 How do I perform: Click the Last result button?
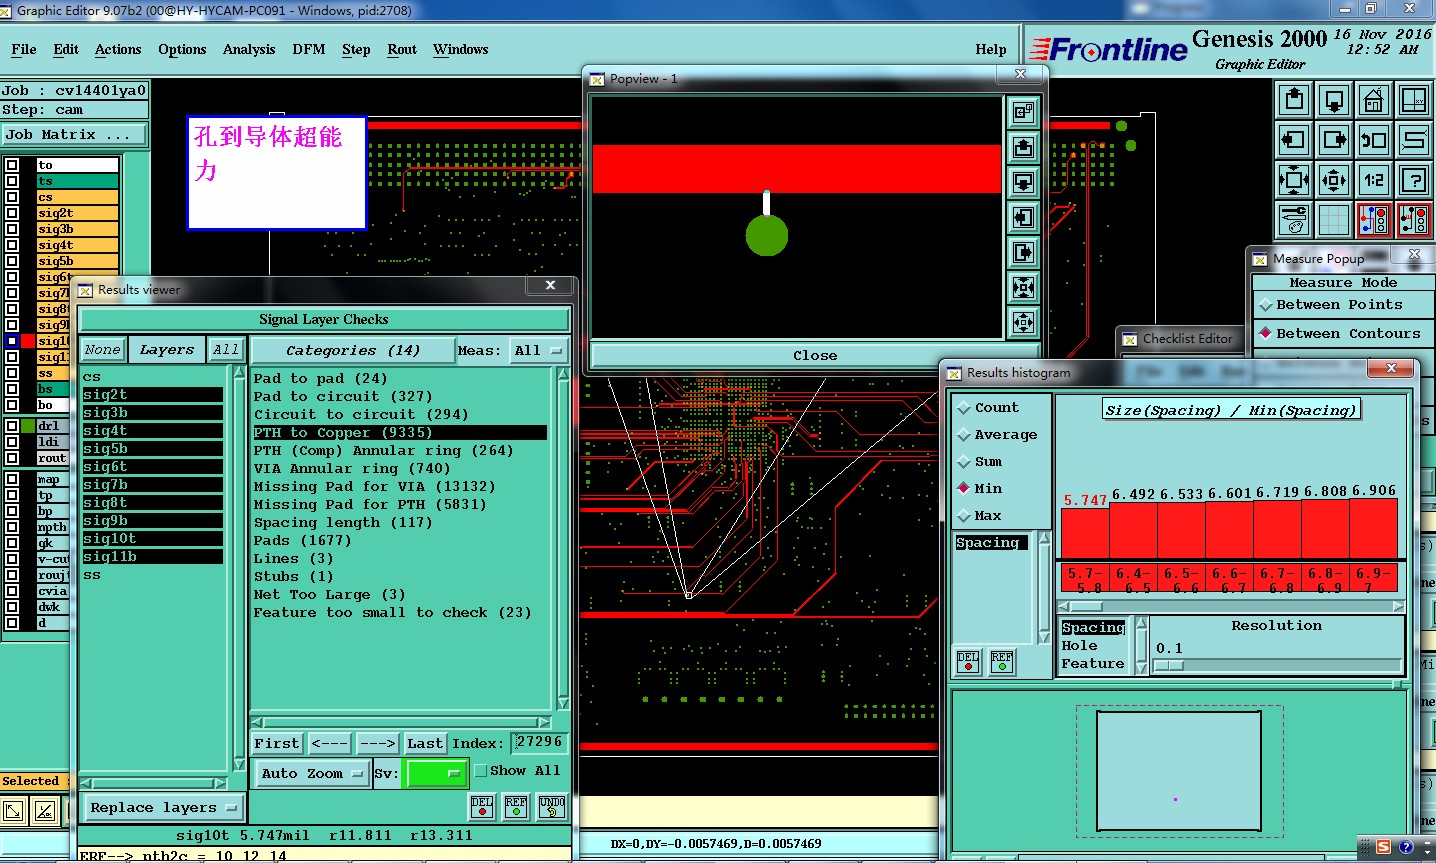pyautogui.click(x=425, y=743)
